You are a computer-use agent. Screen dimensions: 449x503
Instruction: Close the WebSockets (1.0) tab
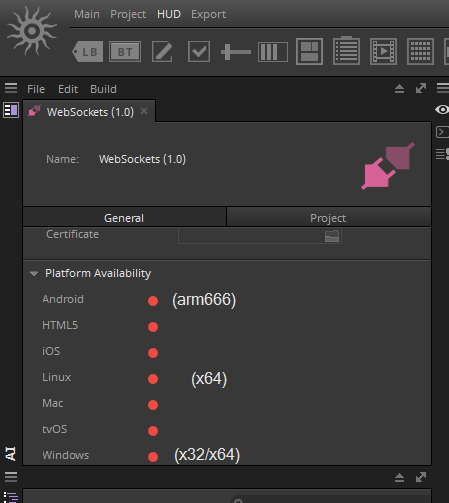pyautogui.click(x=144, y=111)
